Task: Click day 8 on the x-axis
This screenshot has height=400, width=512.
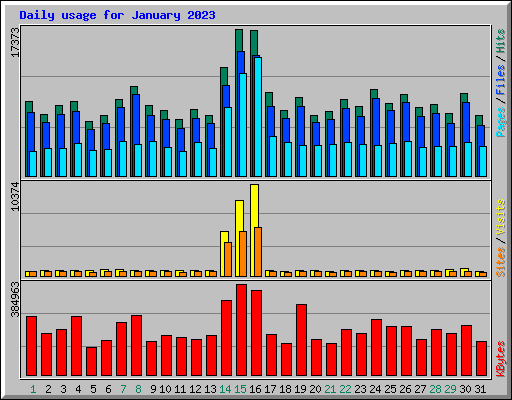Action: 138,389
